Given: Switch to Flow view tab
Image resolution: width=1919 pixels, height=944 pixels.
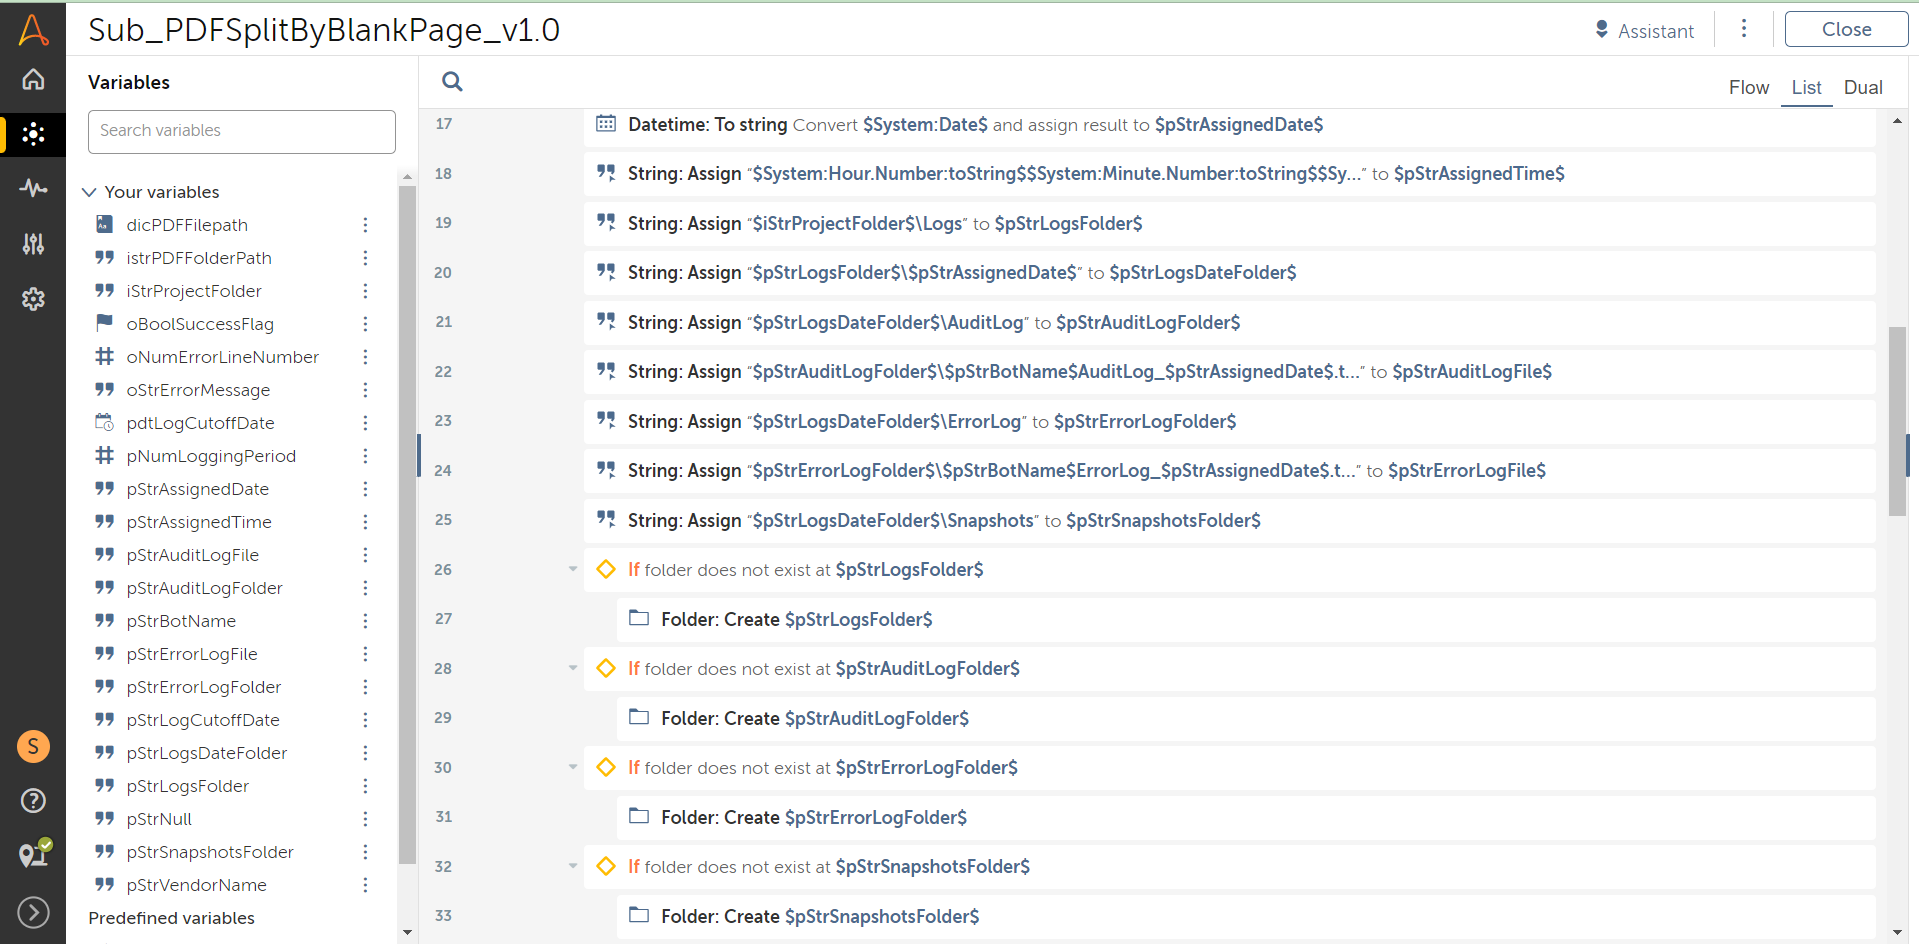Looking at the screenshot, I should 1748,88.
